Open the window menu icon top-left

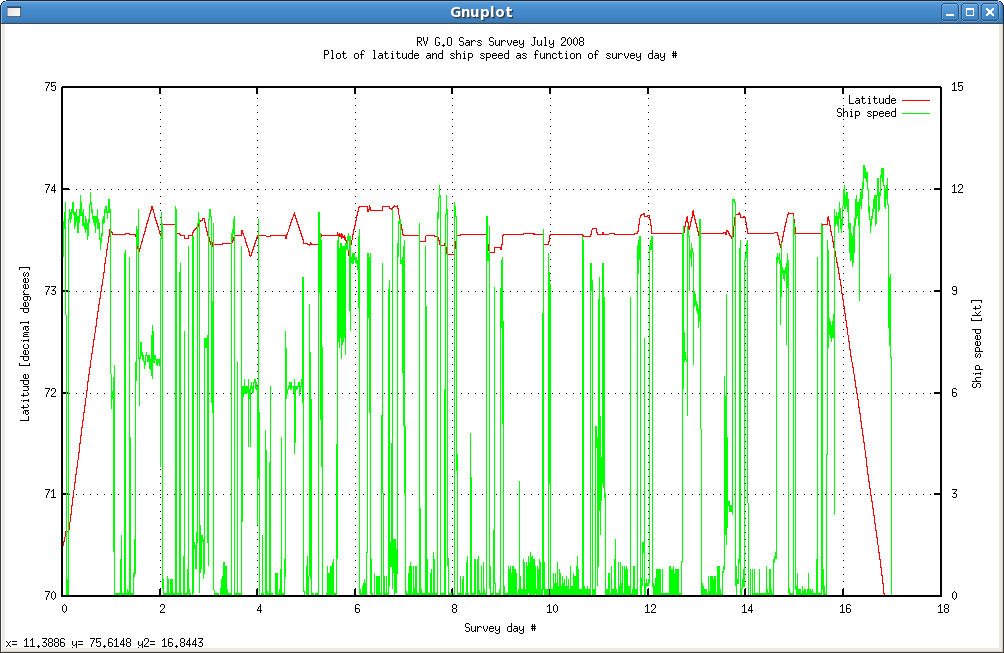point(14,11)
